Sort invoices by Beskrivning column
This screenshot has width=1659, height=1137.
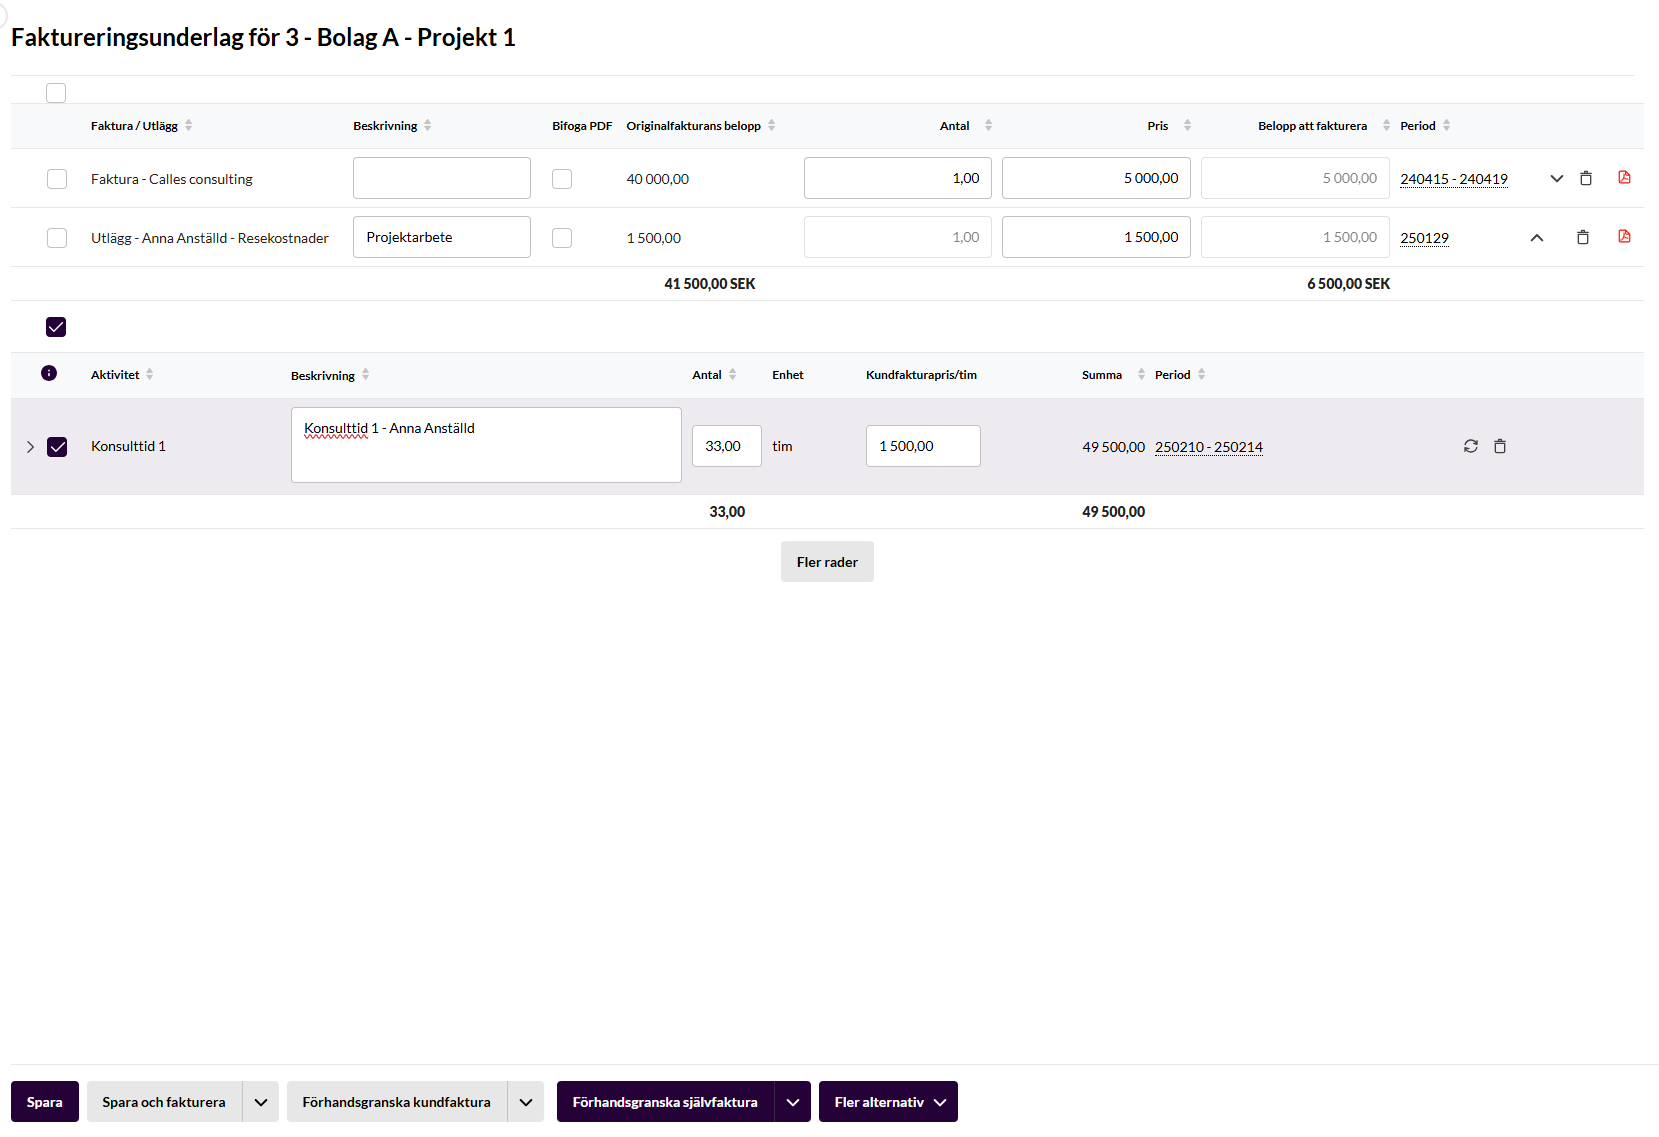428,125
